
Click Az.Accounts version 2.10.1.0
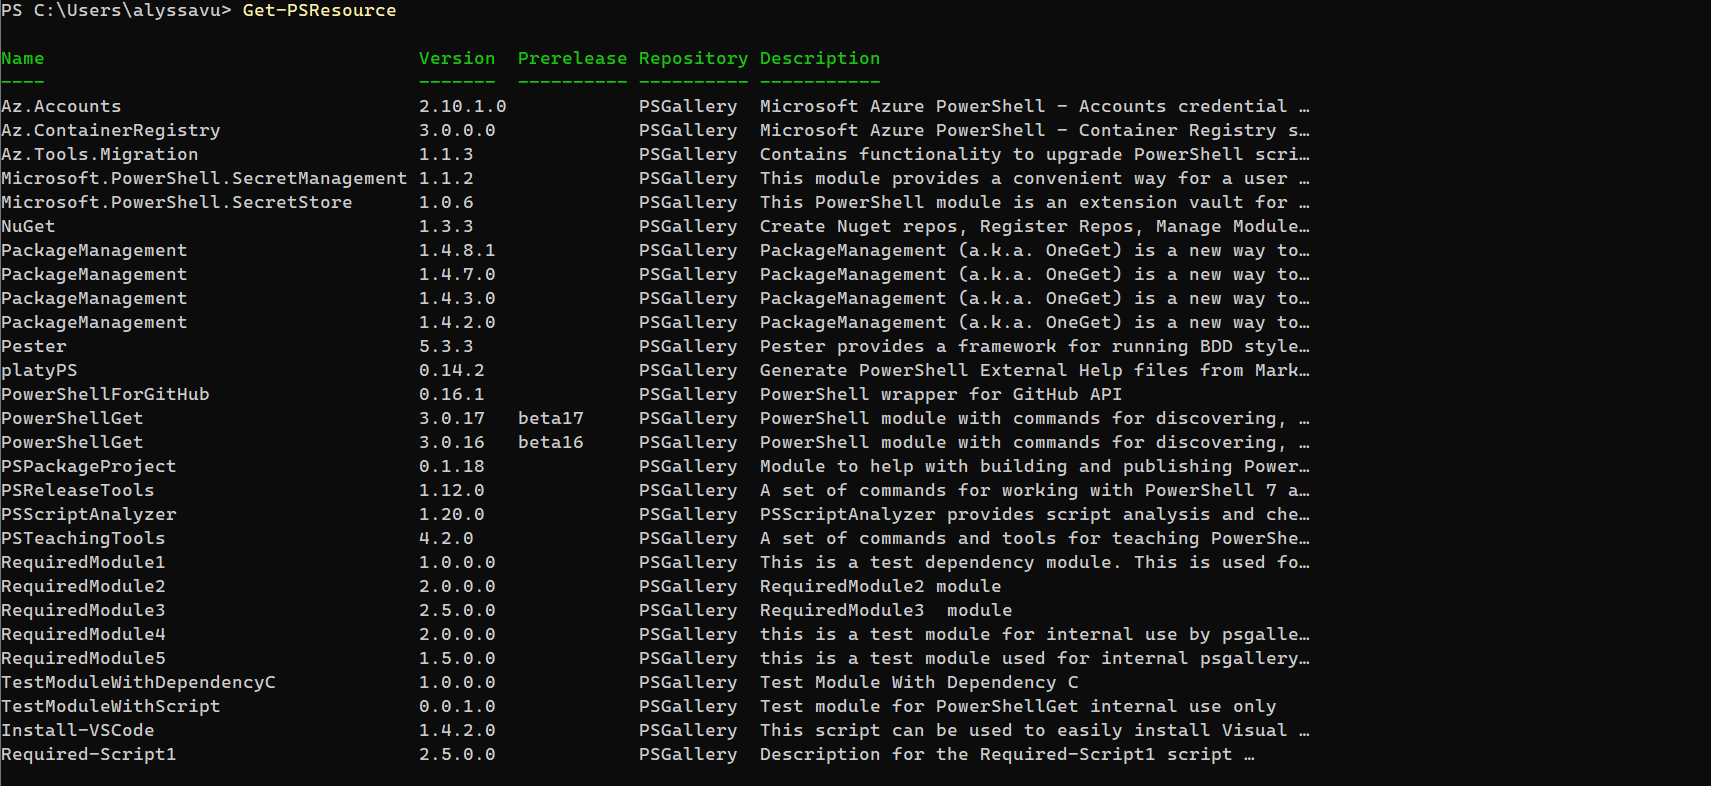pyautogui.click(x=463, y=106)
